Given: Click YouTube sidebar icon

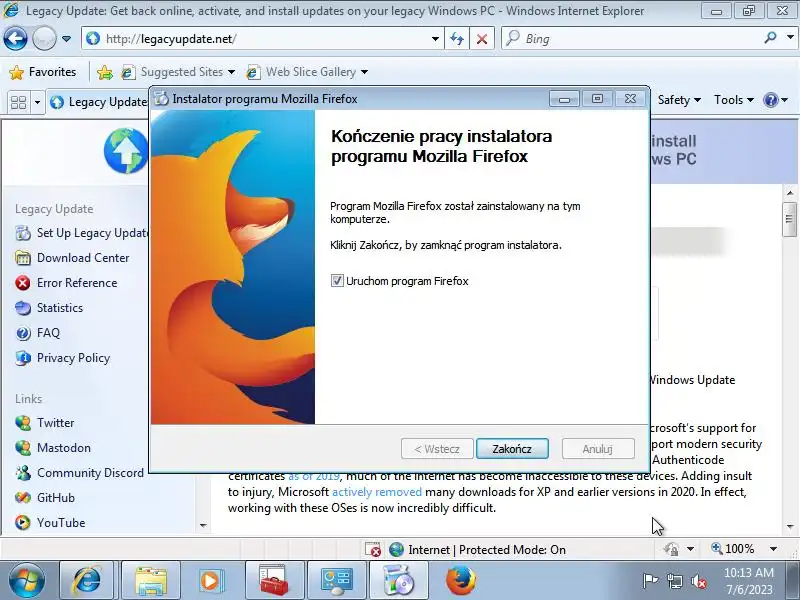Looking at the screenshot, I should point(22,522).
